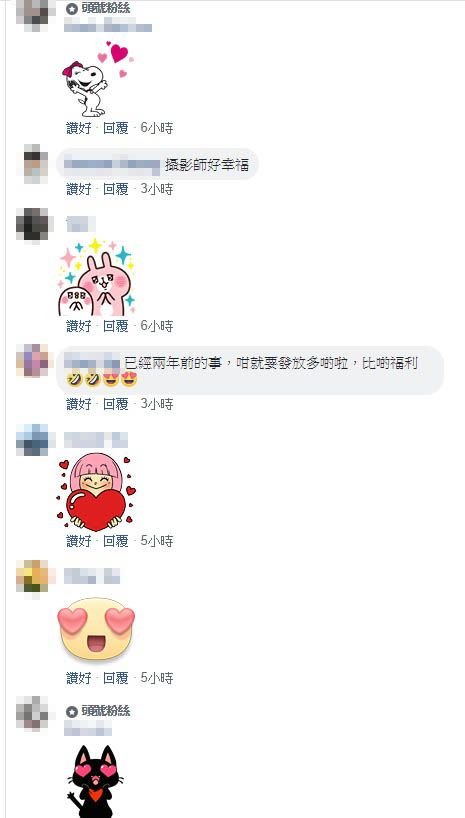Click the heart-eyes emoji sticker
Viewport: 465px width, 818px height.
97,629
